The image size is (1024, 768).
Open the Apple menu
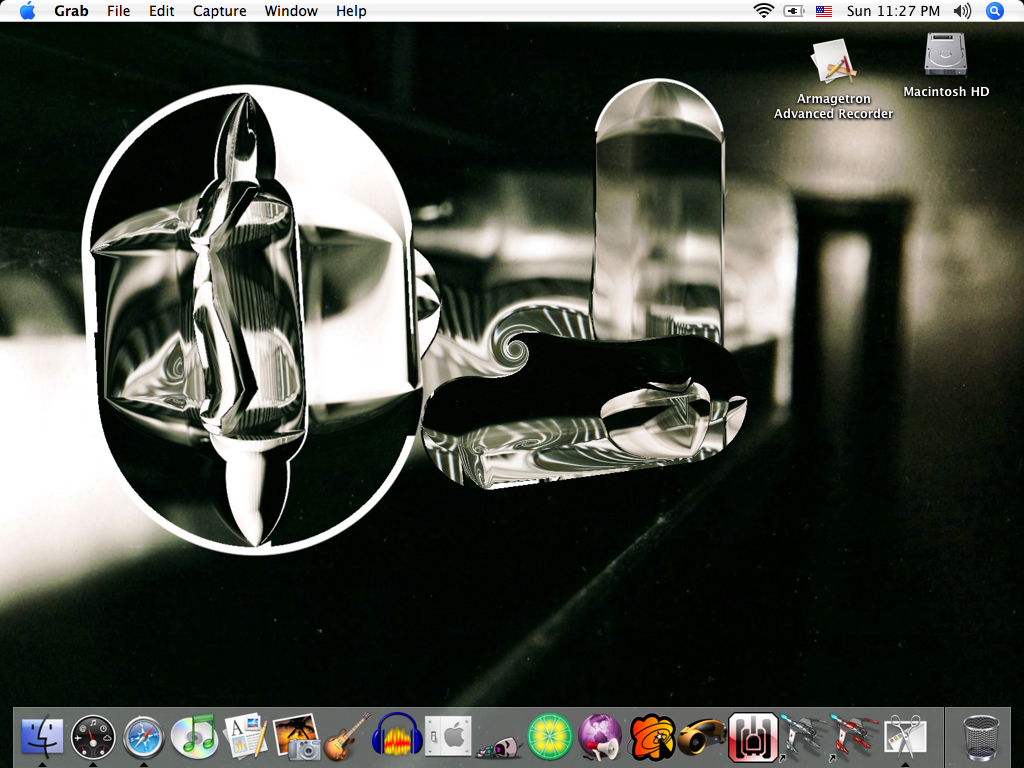pos(27,11)
